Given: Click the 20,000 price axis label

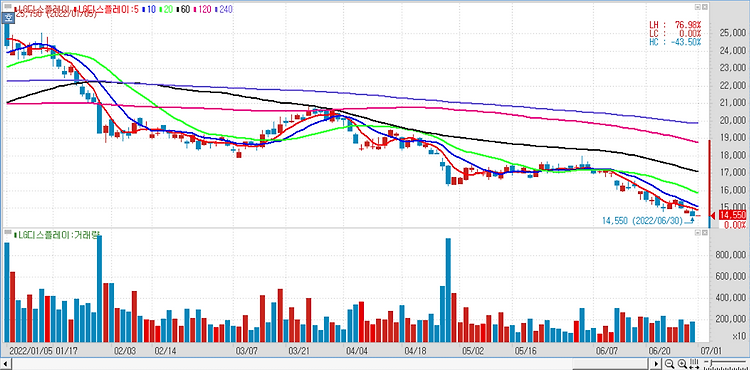Looking at the screenshot, I should [732, 120].
